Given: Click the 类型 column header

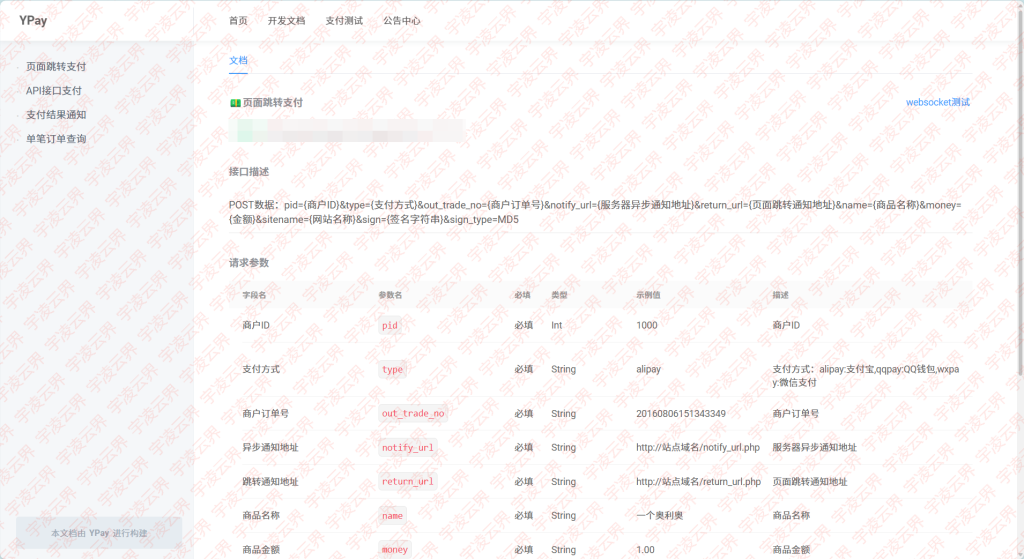Looking at the screenshot, I should (x=559, y=295).
